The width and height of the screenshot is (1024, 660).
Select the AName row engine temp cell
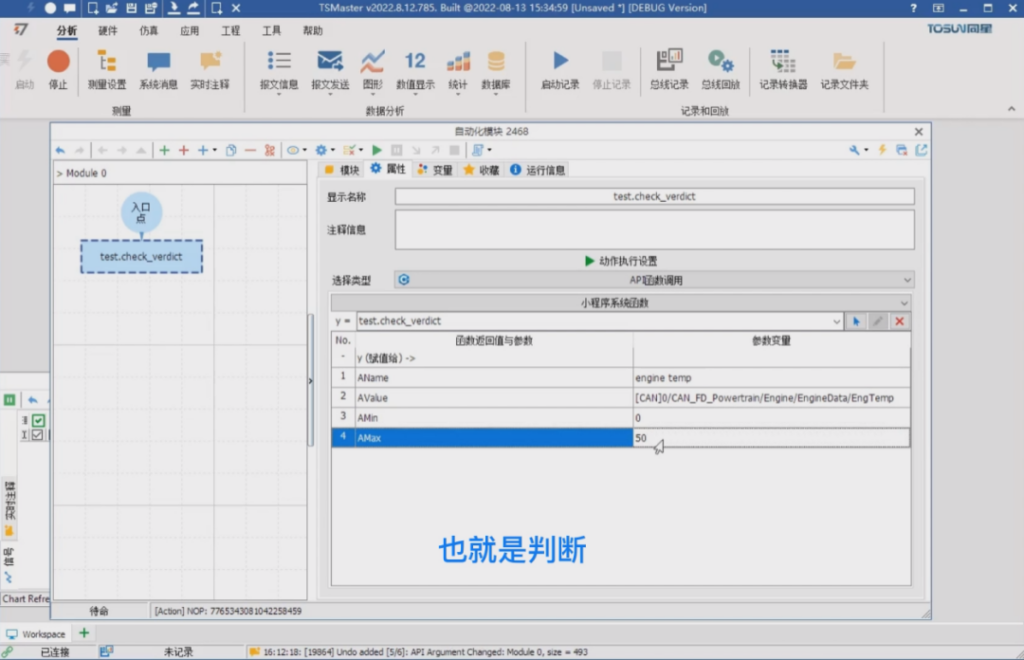coord(771,377)
